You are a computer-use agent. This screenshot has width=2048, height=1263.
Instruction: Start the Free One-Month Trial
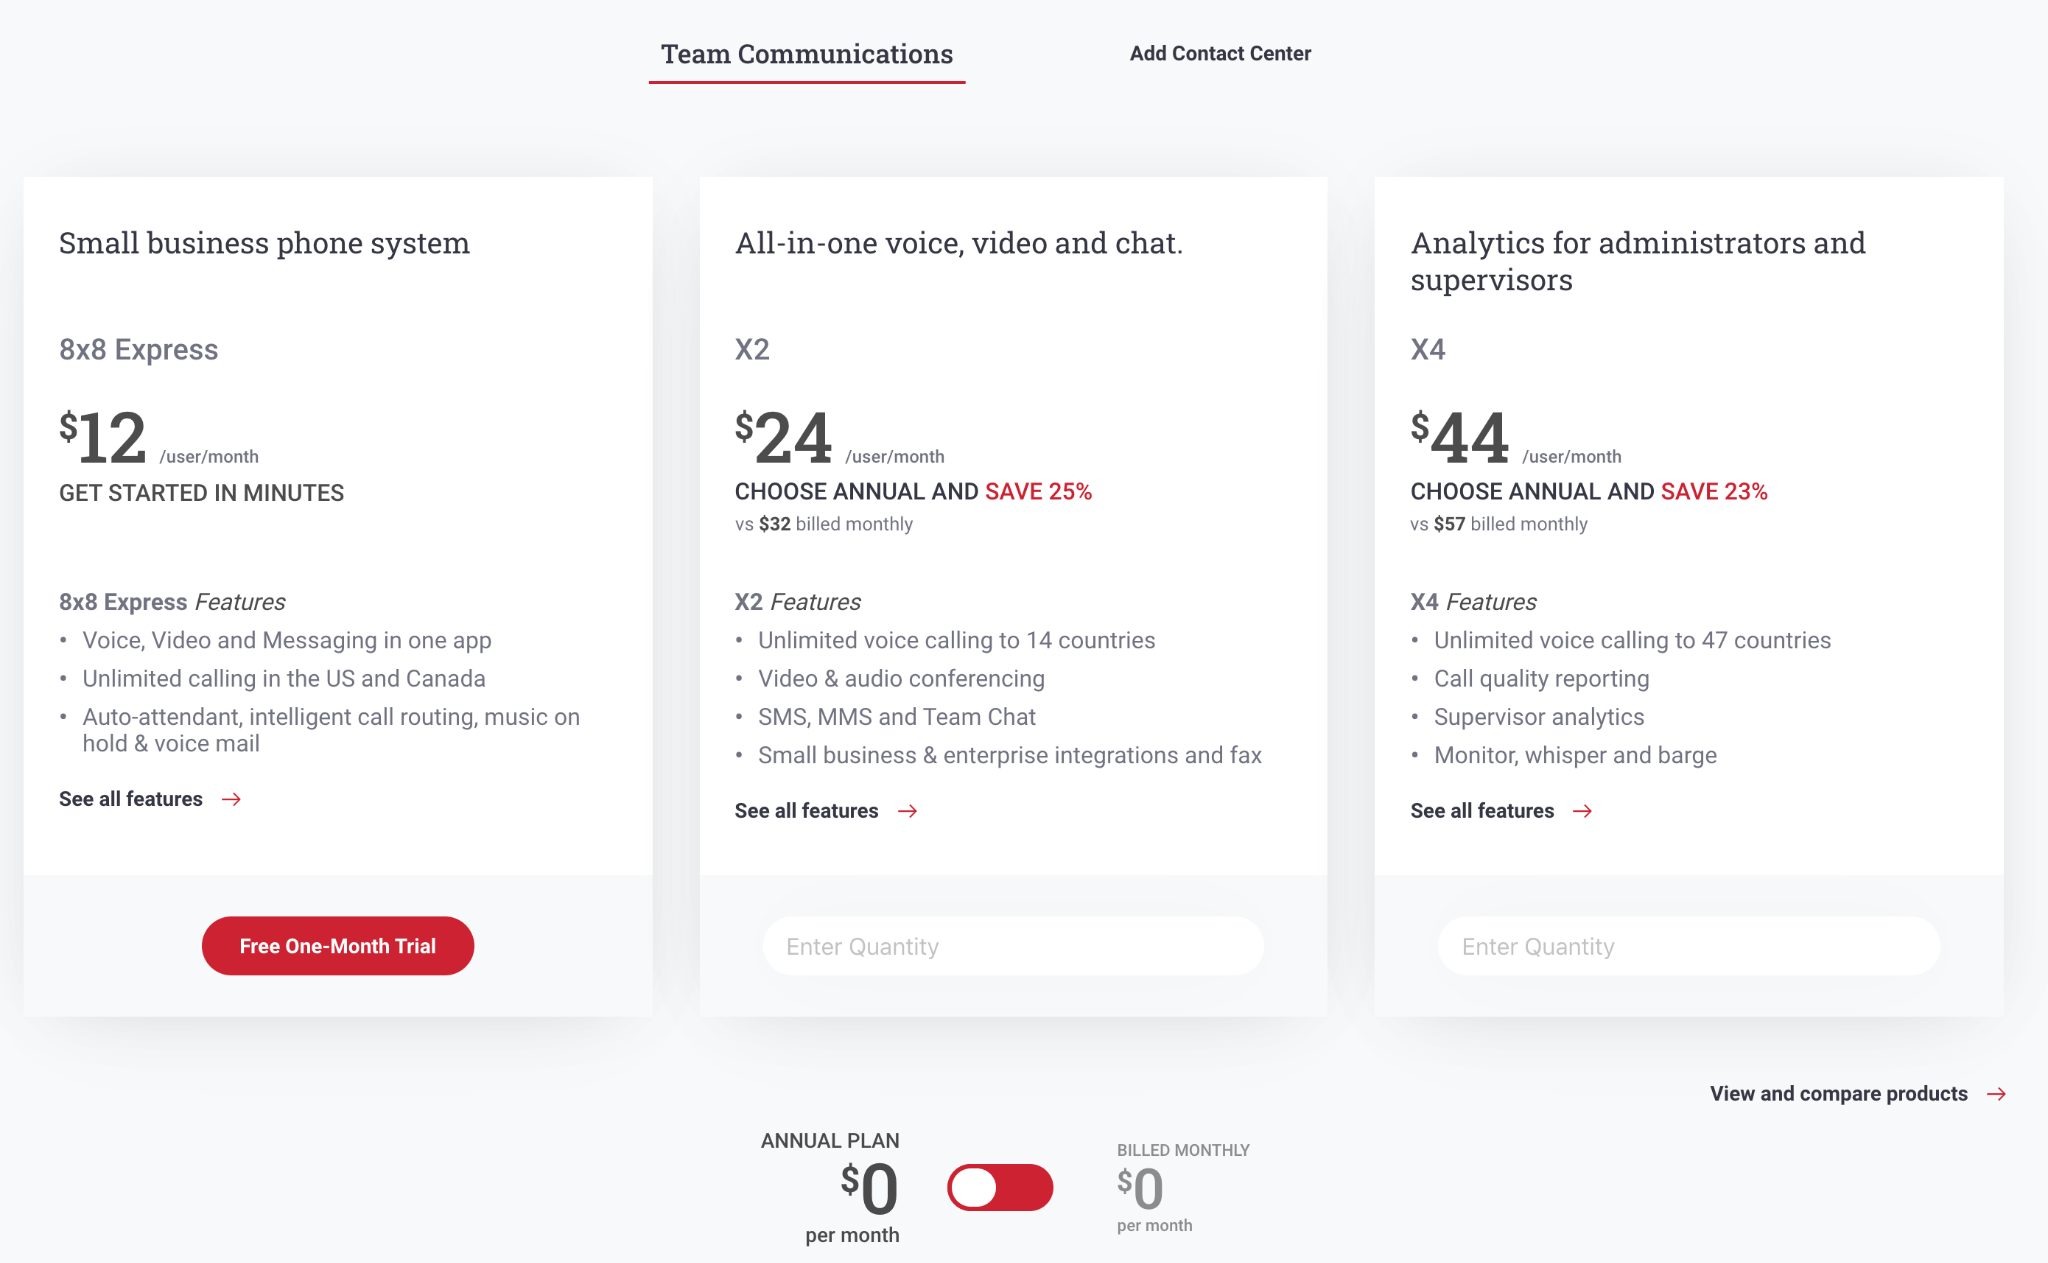pos(338,946)
